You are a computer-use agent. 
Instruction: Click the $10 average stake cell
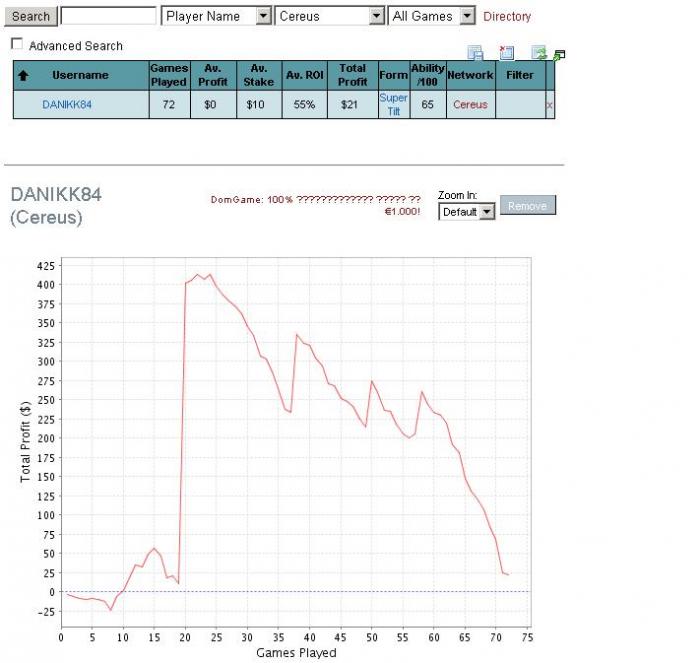coord(259,105)
